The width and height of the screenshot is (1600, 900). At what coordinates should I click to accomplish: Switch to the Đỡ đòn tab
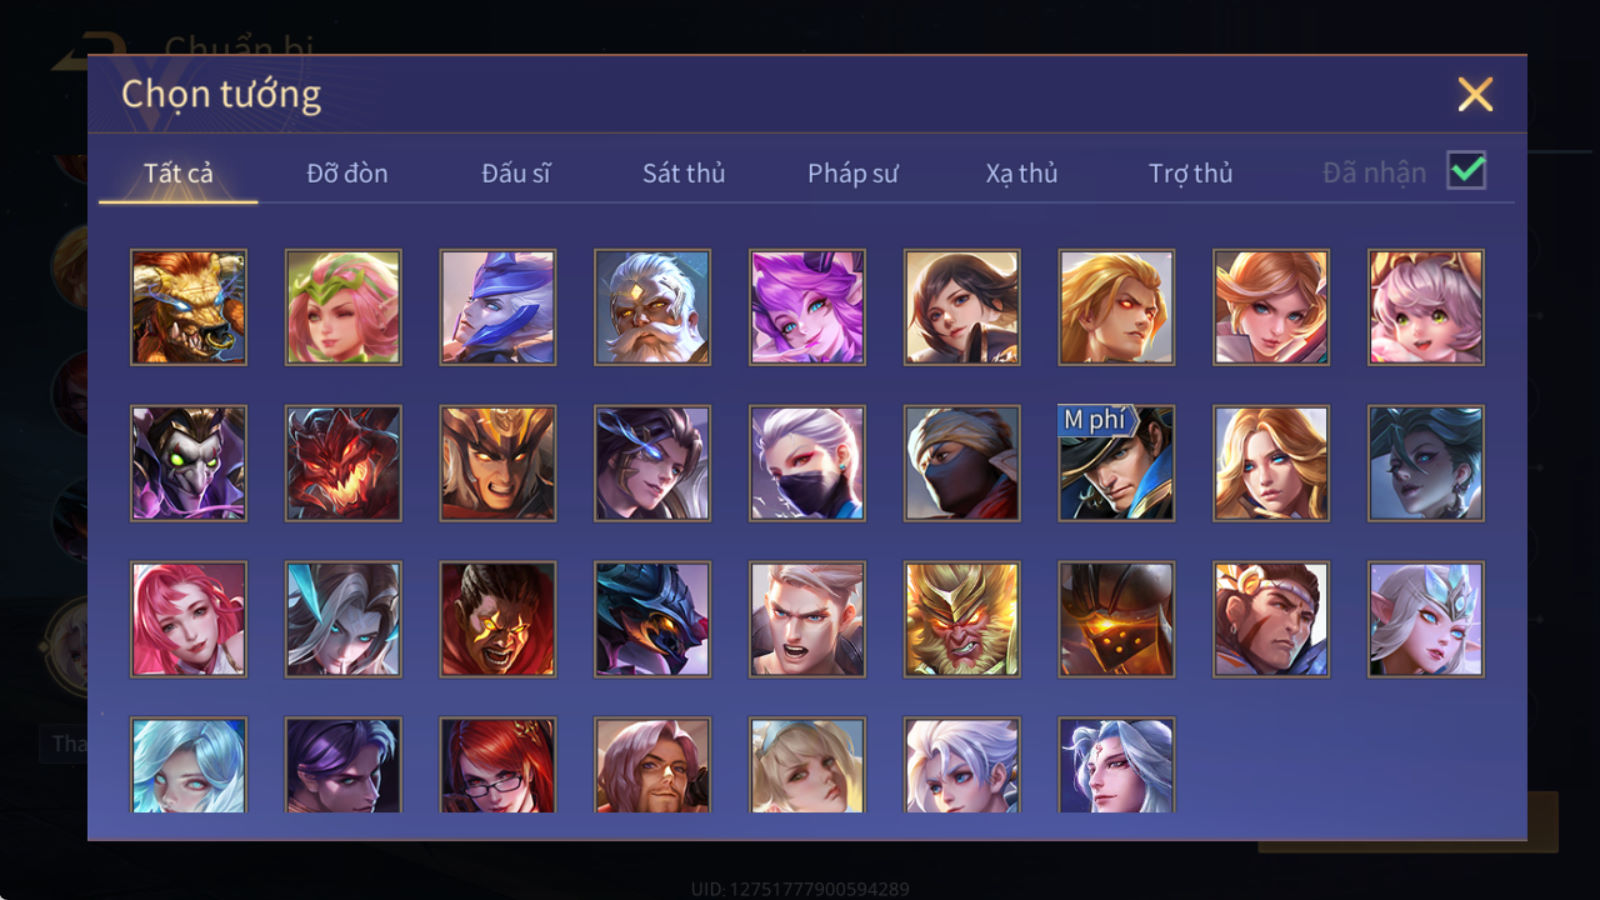(347, 173)
